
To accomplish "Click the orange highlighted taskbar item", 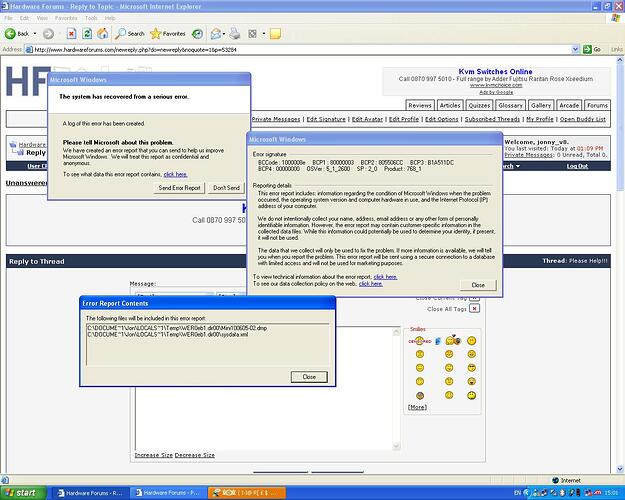I will click(x=247, y=493).
